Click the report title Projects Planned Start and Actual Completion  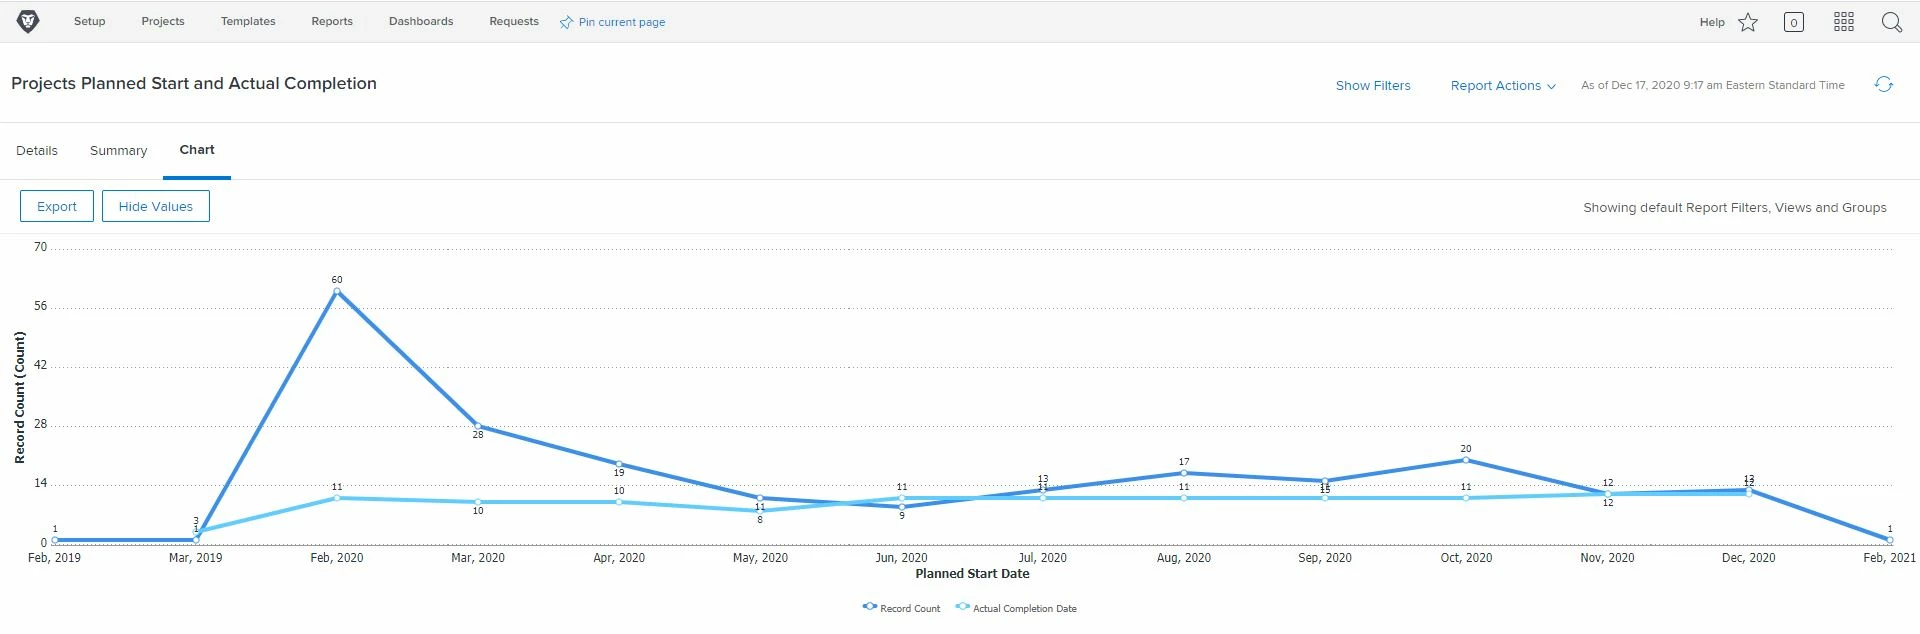pyautogui.click(x=194, y=83)
